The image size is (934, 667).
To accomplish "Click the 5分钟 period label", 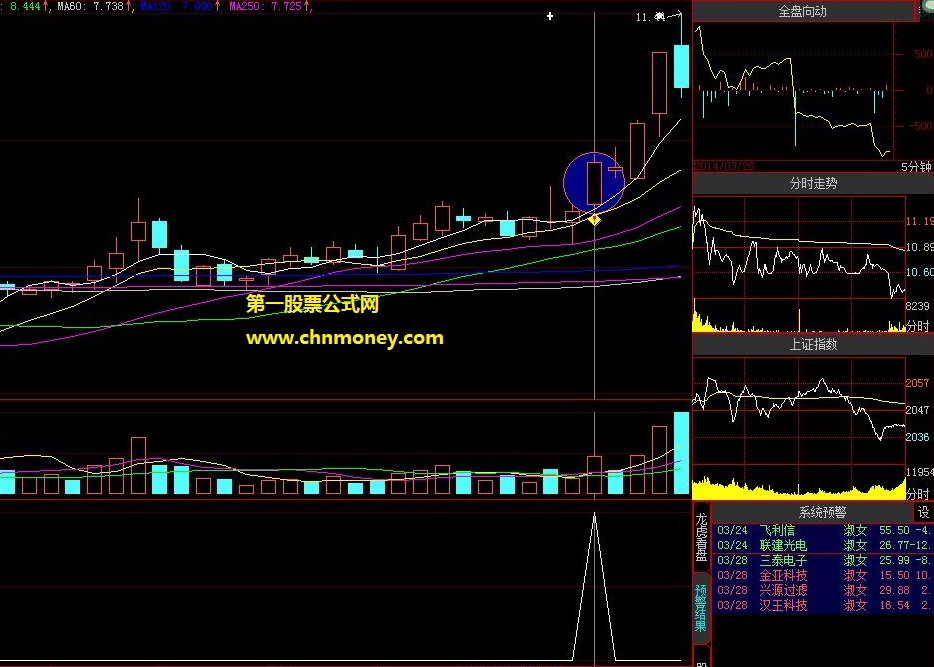I will coord(916,167).
